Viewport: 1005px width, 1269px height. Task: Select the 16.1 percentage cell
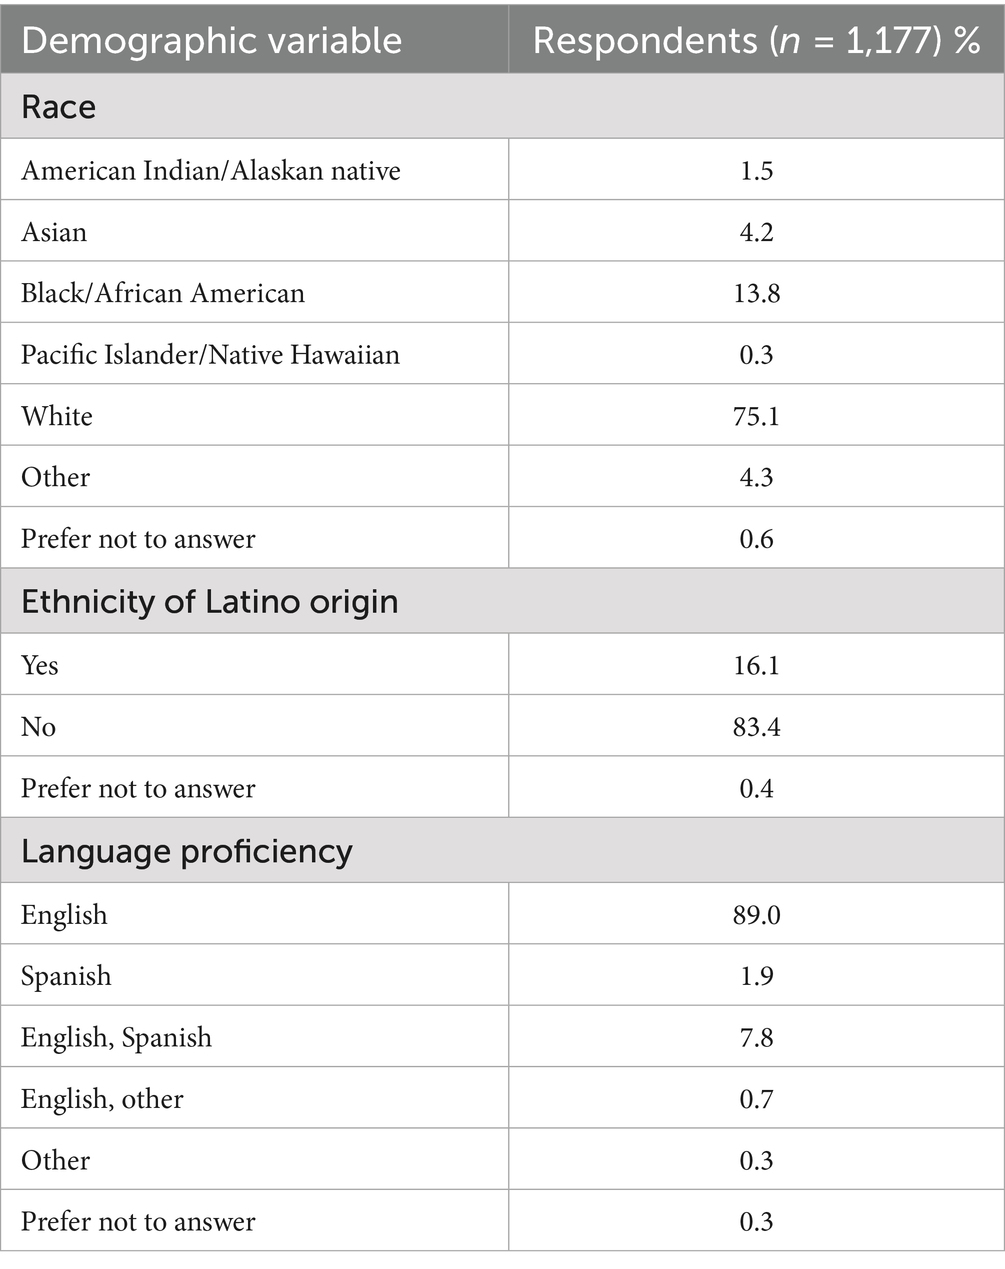(x=756, y=666)
